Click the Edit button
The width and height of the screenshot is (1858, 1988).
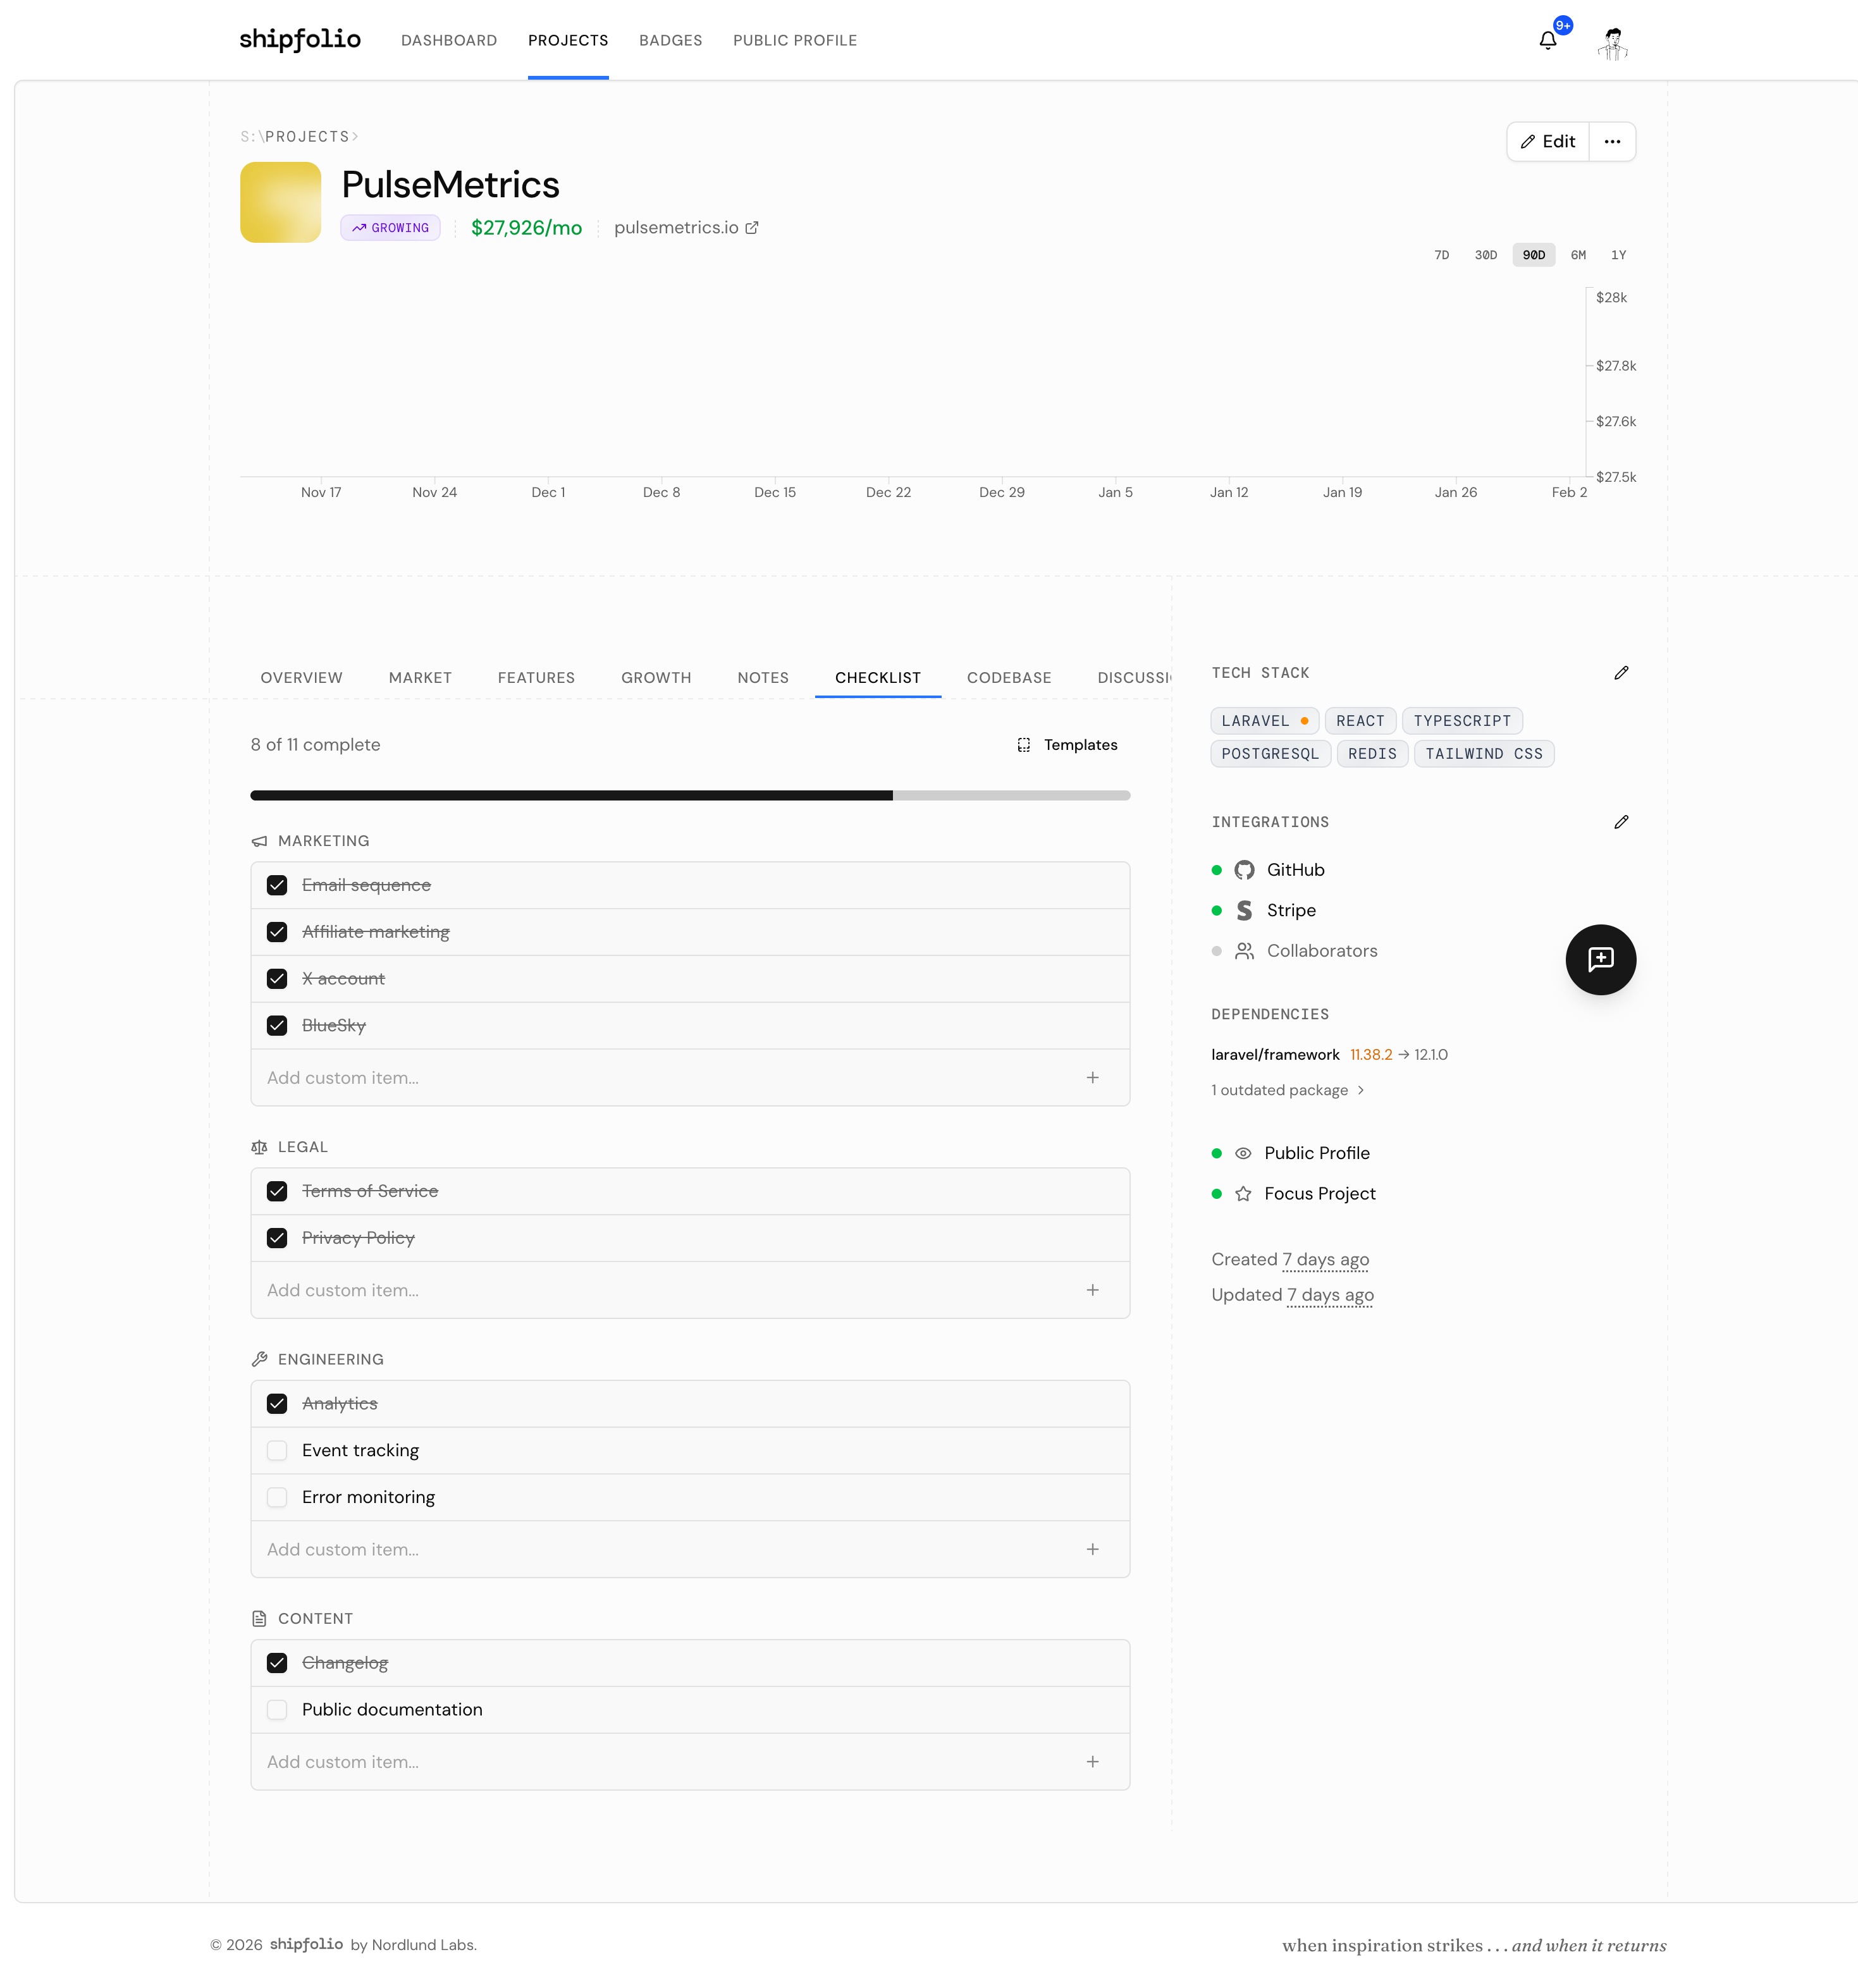(1547, 142)
